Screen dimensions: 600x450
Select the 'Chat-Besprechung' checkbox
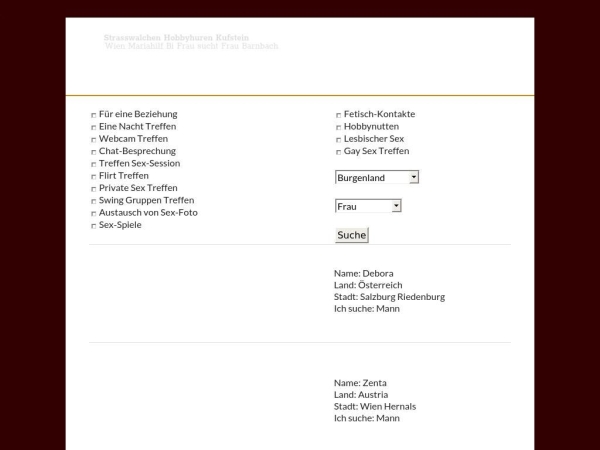pos(93,152)
